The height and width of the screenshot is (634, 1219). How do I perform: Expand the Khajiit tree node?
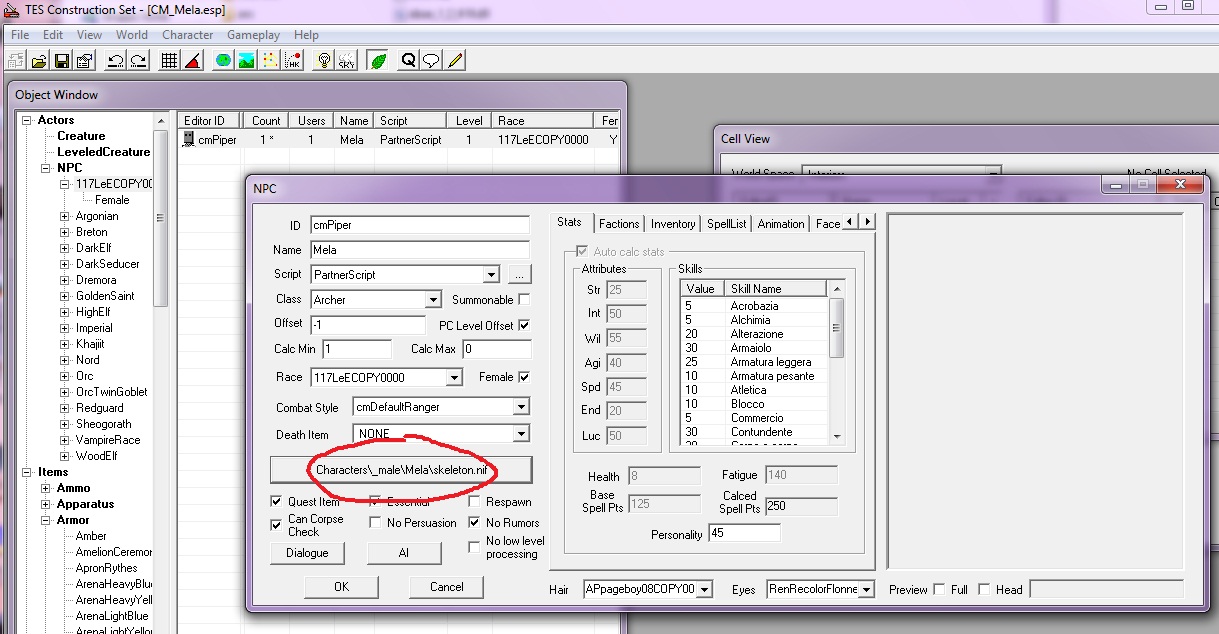tap(65, 344)
